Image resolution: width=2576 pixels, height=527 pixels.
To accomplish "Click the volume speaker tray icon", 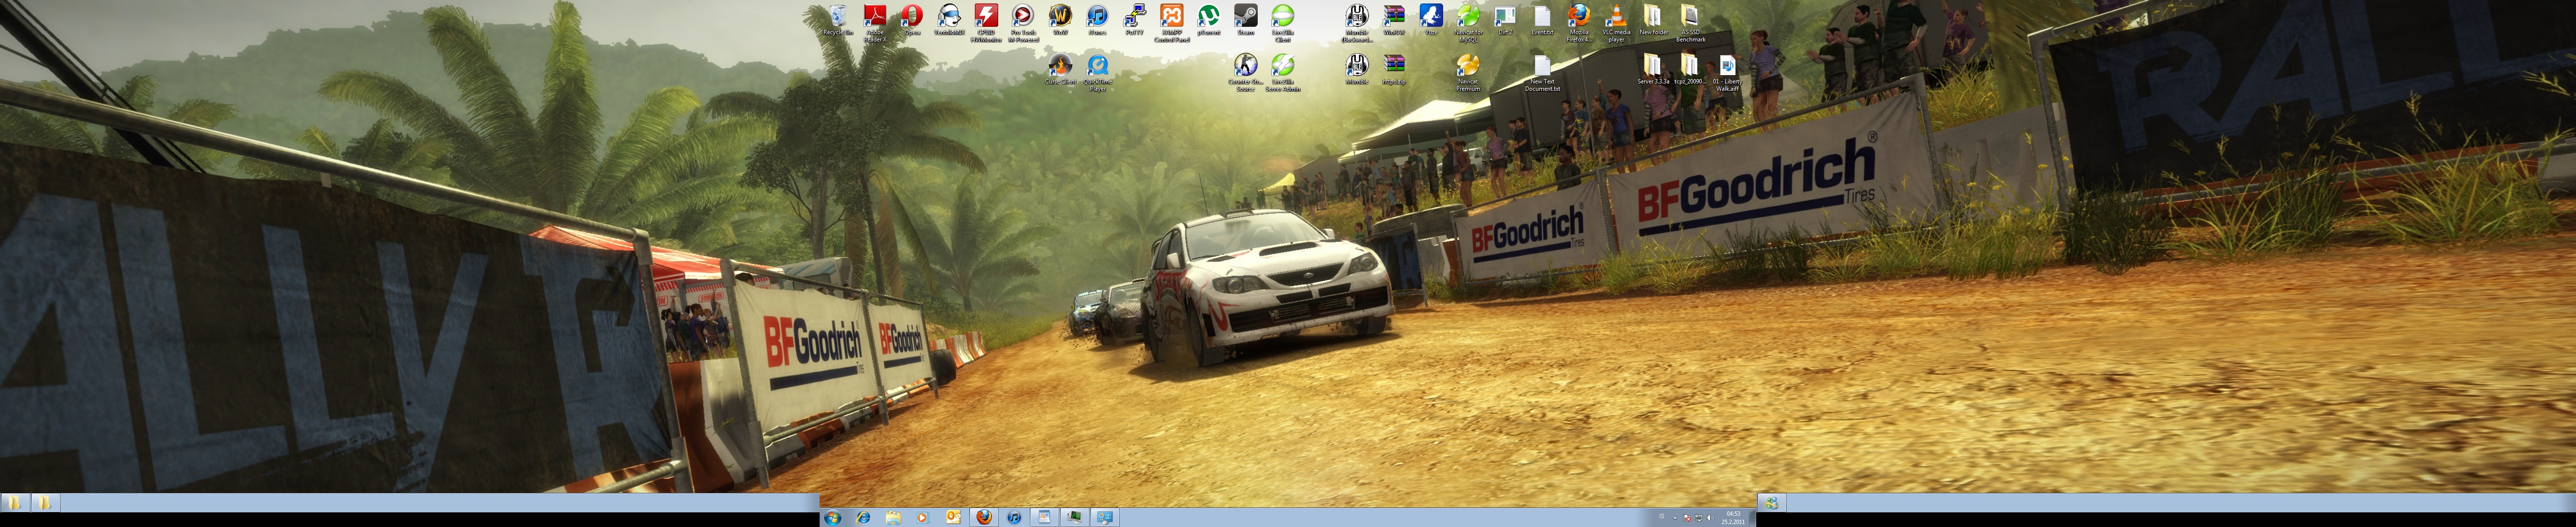I will pyautogui.click(x=1710, y=517).
